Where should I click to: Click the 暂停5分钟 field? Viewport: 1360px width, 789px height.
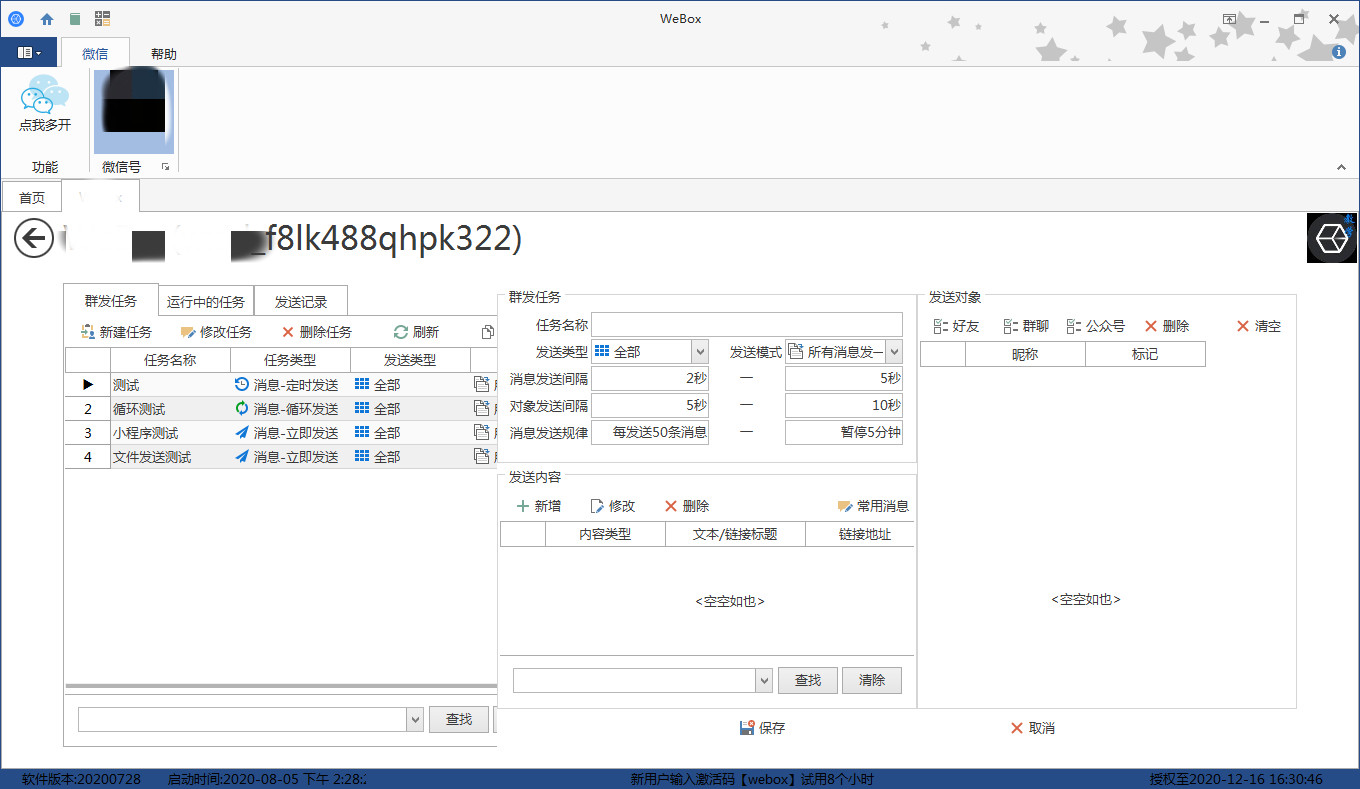pyautogui.click(x=844, y=432)
